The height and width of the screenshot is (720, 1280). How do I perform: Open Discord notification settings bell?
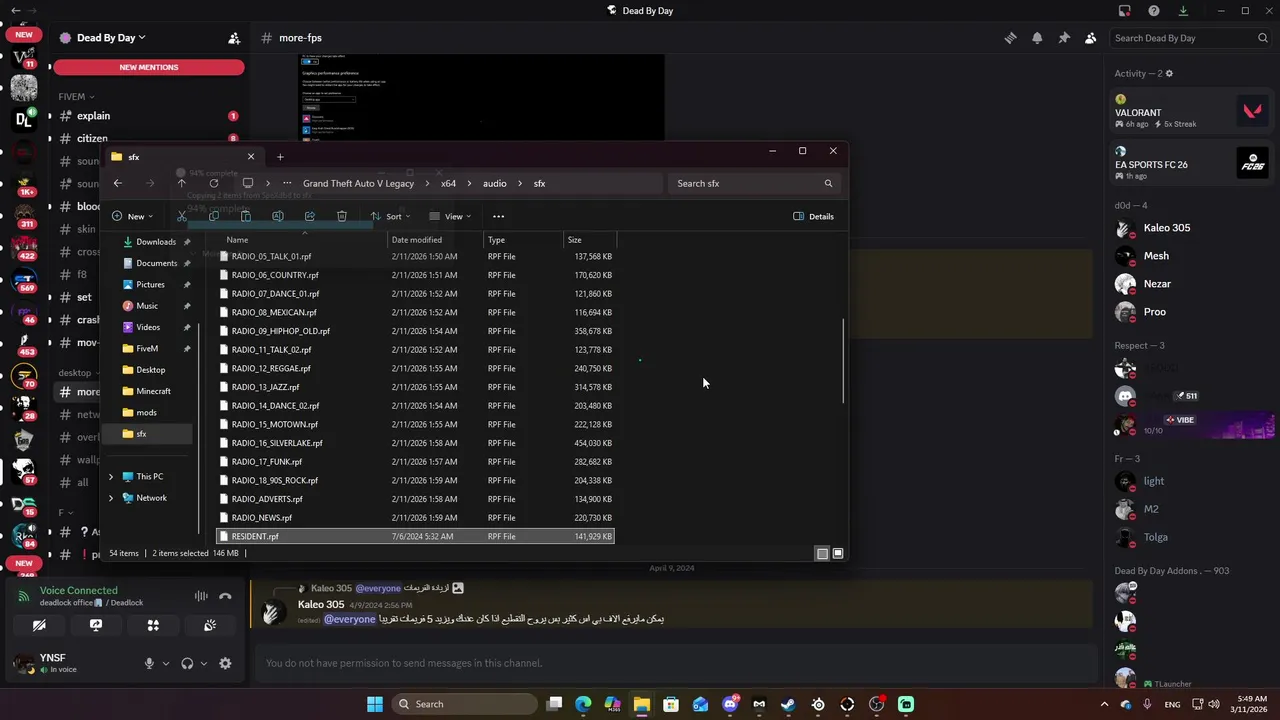1037,38
